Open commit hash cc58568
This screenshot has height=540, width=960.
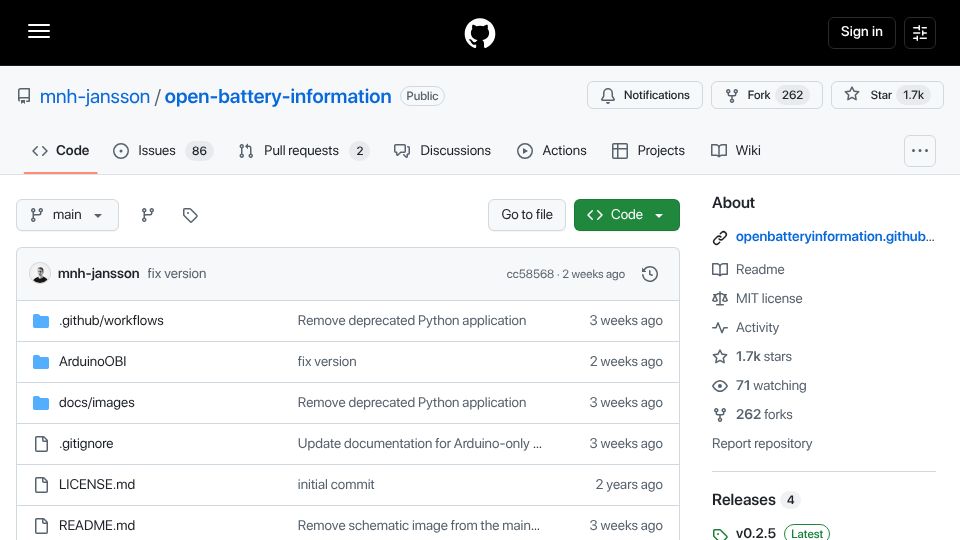530,274
